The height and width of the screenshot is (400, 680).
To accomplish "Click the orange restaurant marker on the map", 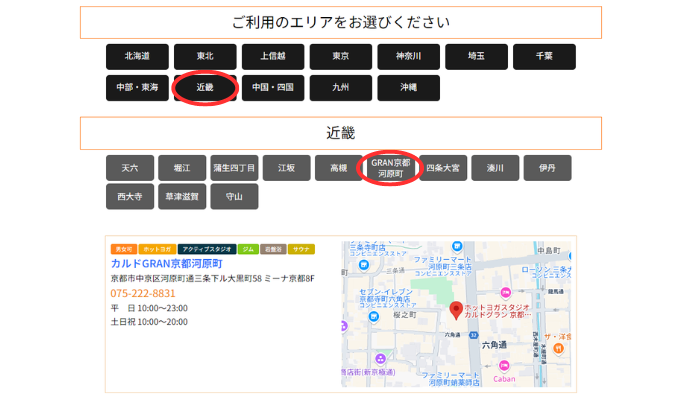I will [559, 348].
